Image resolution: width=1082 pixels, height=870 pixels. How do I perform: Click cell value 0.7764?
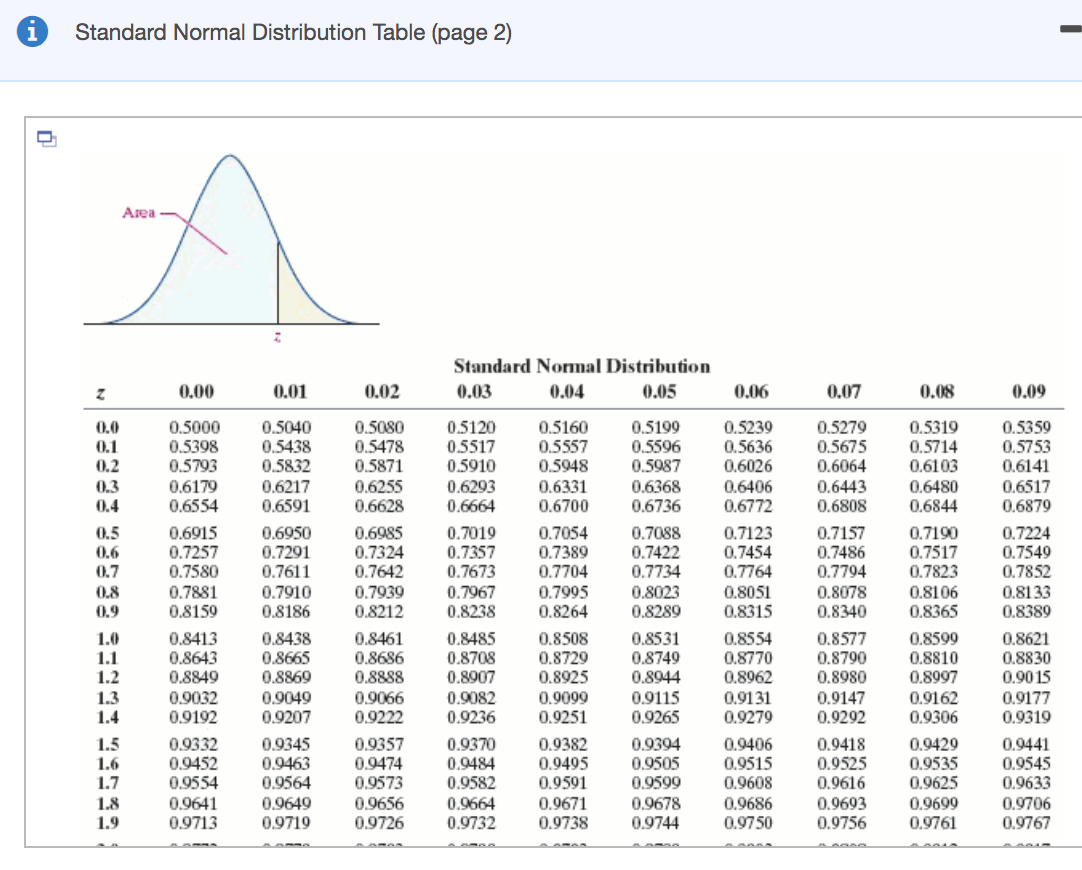click(x=749, y=572)
